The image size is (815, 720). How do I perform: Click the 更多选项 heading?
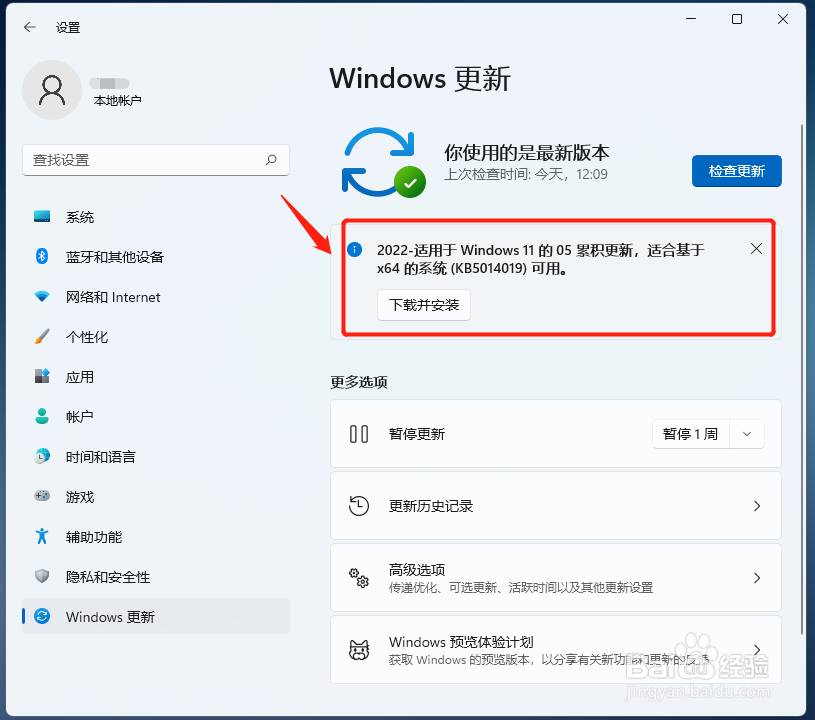pos(359,382)
